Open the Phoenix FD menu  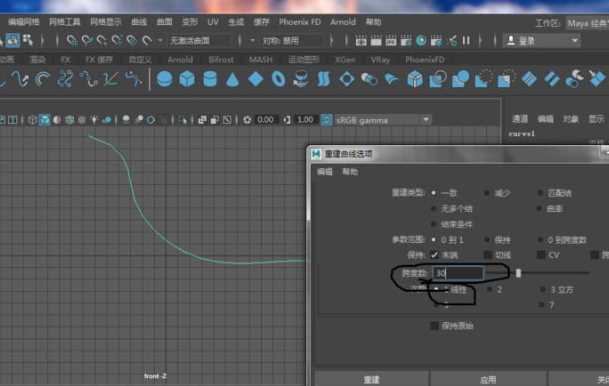[299, 22]
